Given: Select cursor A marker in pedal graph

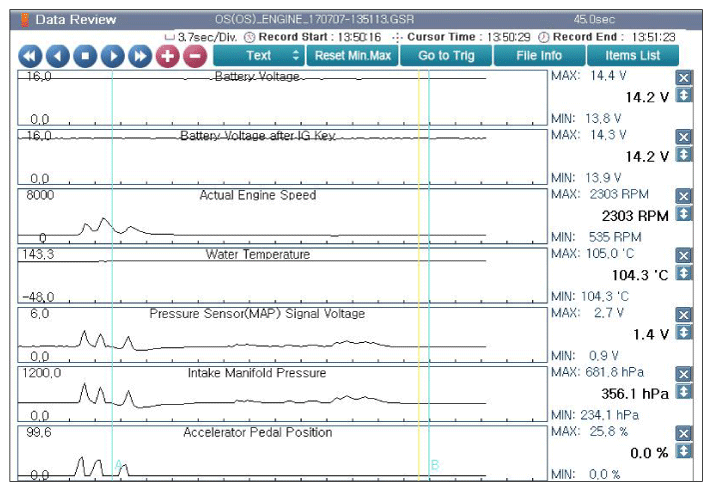Looking at the screenshot, I should click(x=119, y=465).
